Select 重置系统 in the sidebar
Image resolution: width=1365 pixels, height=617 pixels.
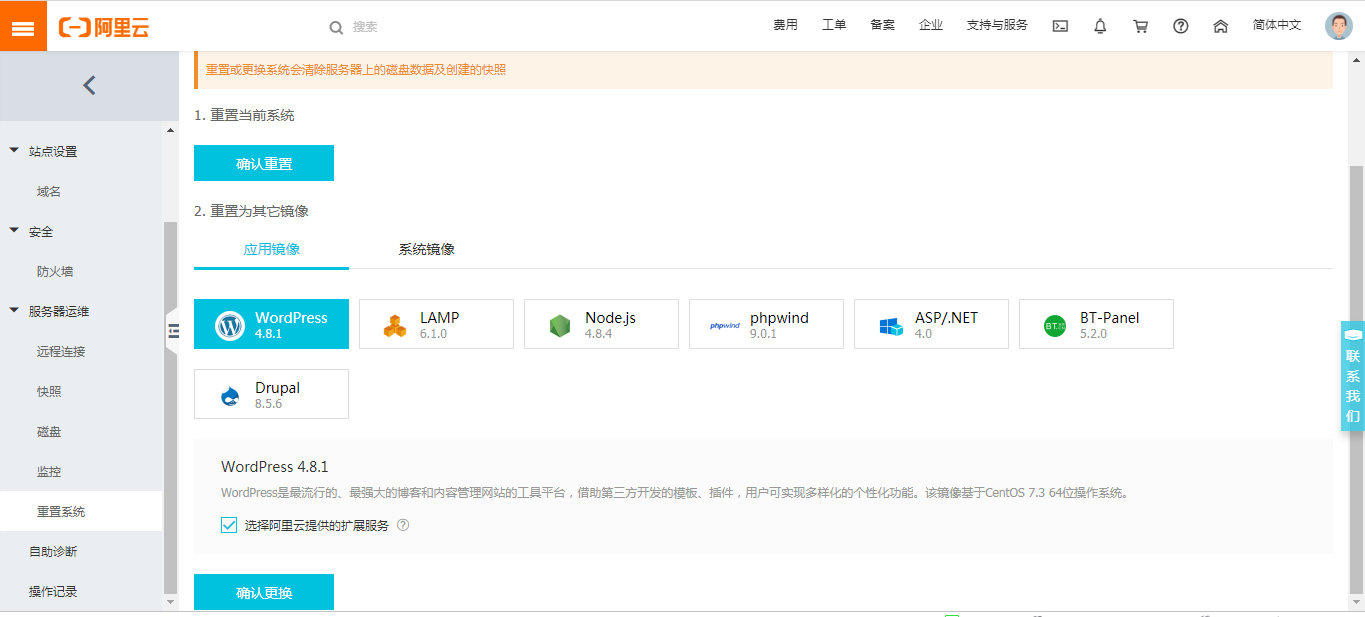[x=81, y=511]
